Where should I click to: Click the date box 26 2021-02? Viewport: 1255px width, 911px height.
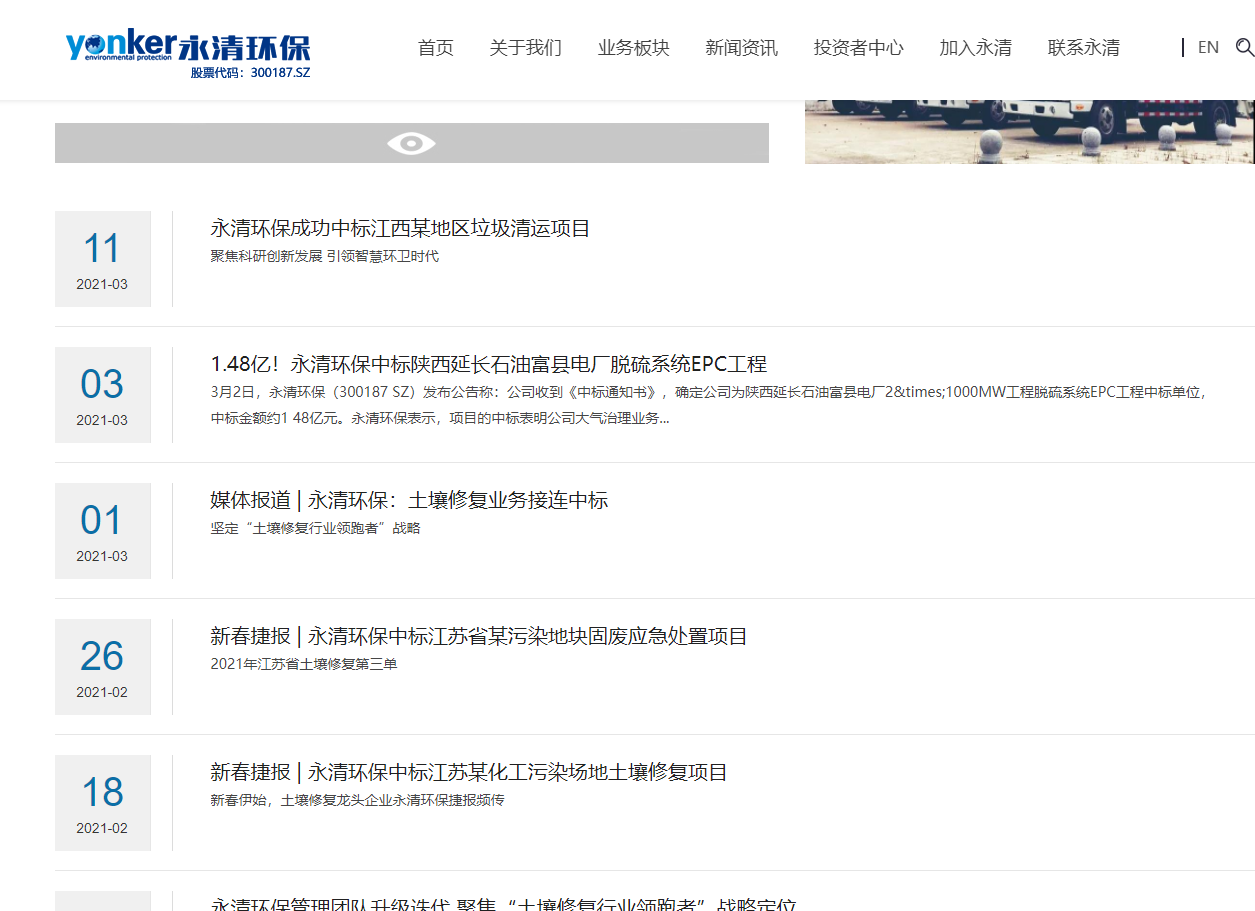[103, 667]
